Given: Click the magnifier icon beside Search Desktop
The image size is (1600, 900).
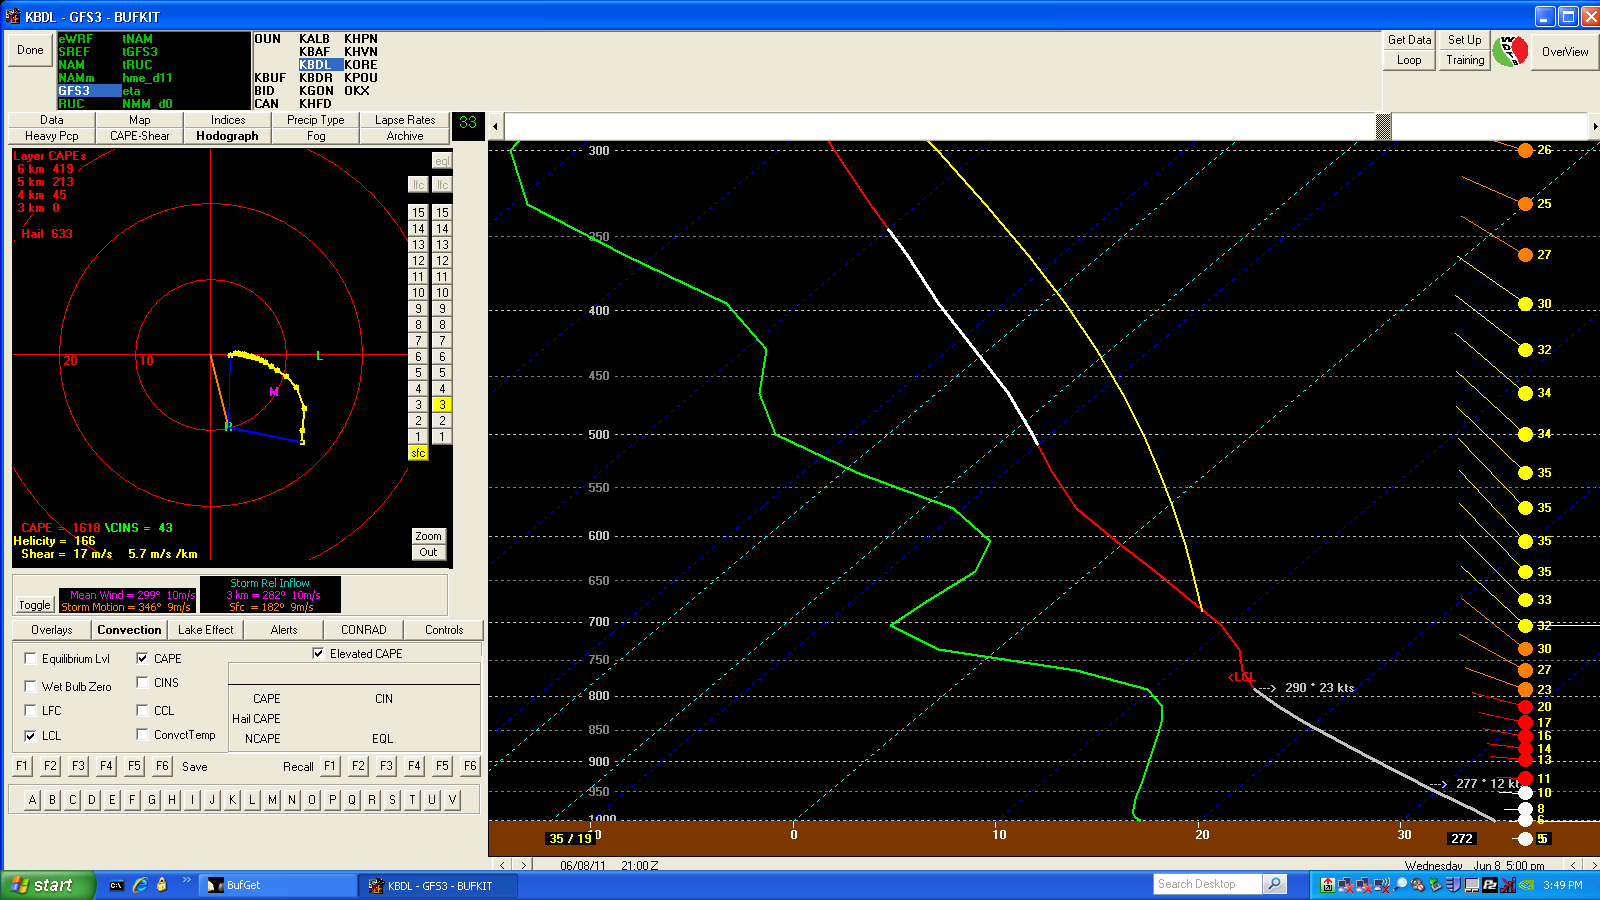Looking at the screenshot, I should pos(1274,884).
